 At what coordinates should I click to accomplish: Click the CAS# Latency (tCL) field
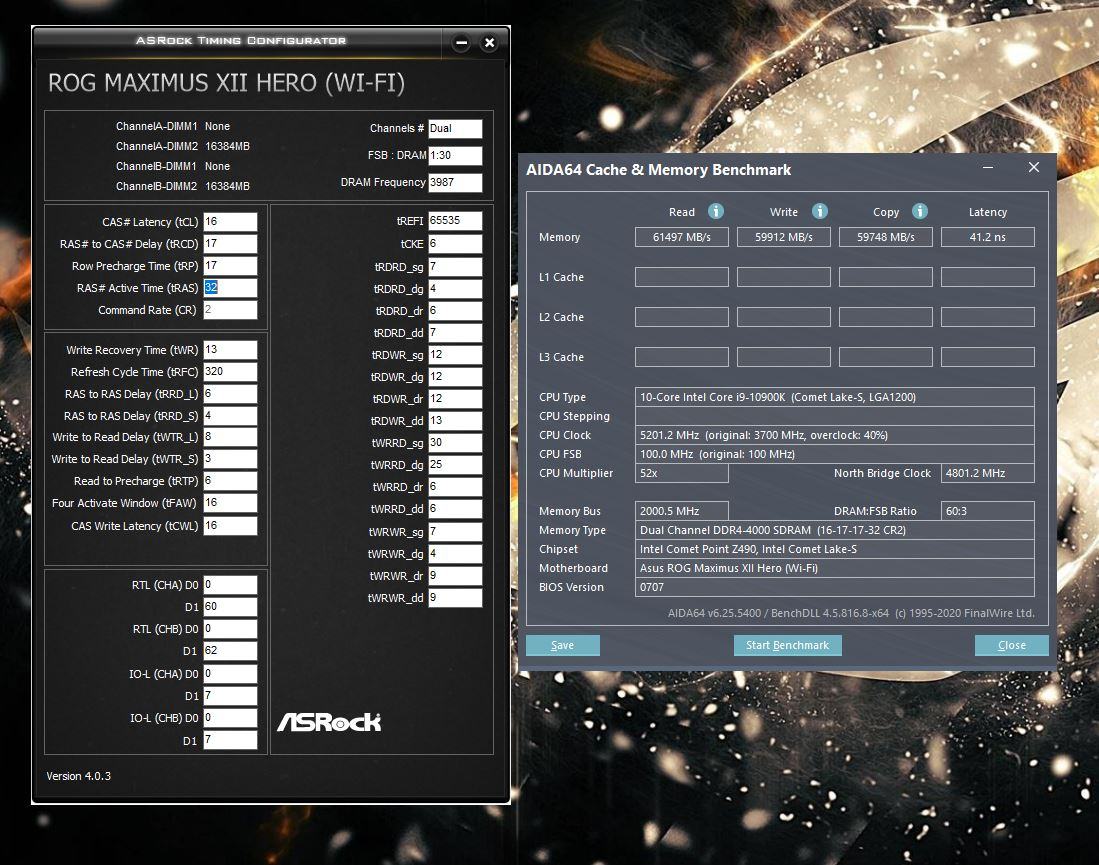click(230, 222)
